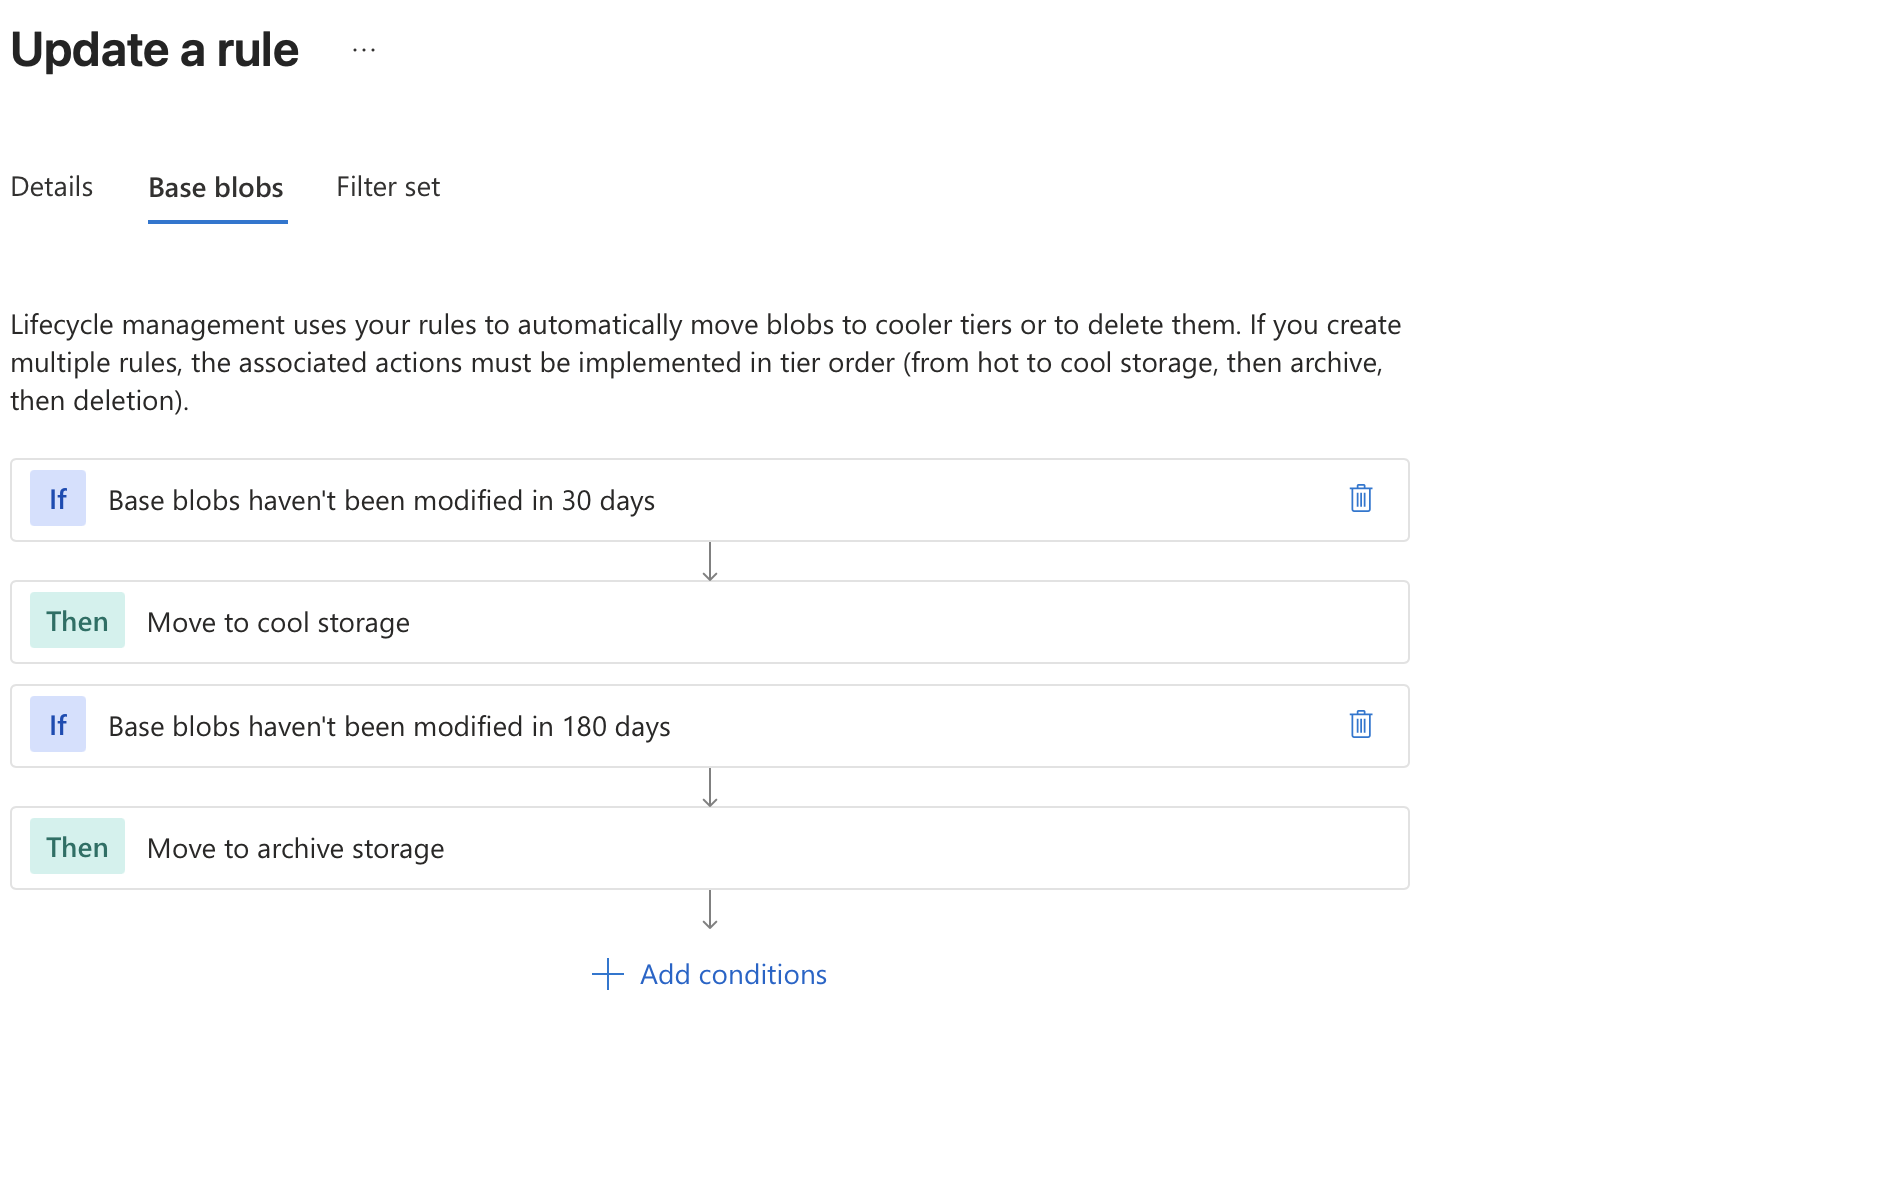Click the If badge for 180 days
The image size is (1884, 1190).
tap(58, 724)
